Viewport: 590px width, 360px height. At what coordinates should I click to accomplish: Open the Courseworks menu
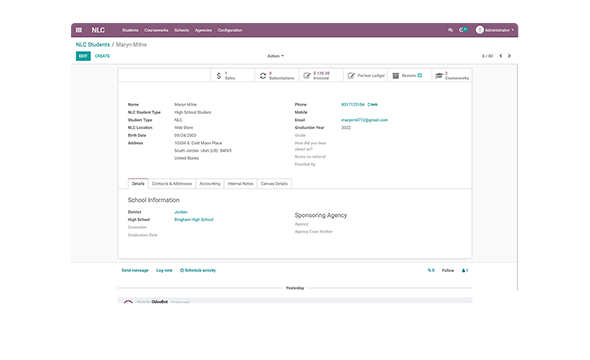coord(156,30)
